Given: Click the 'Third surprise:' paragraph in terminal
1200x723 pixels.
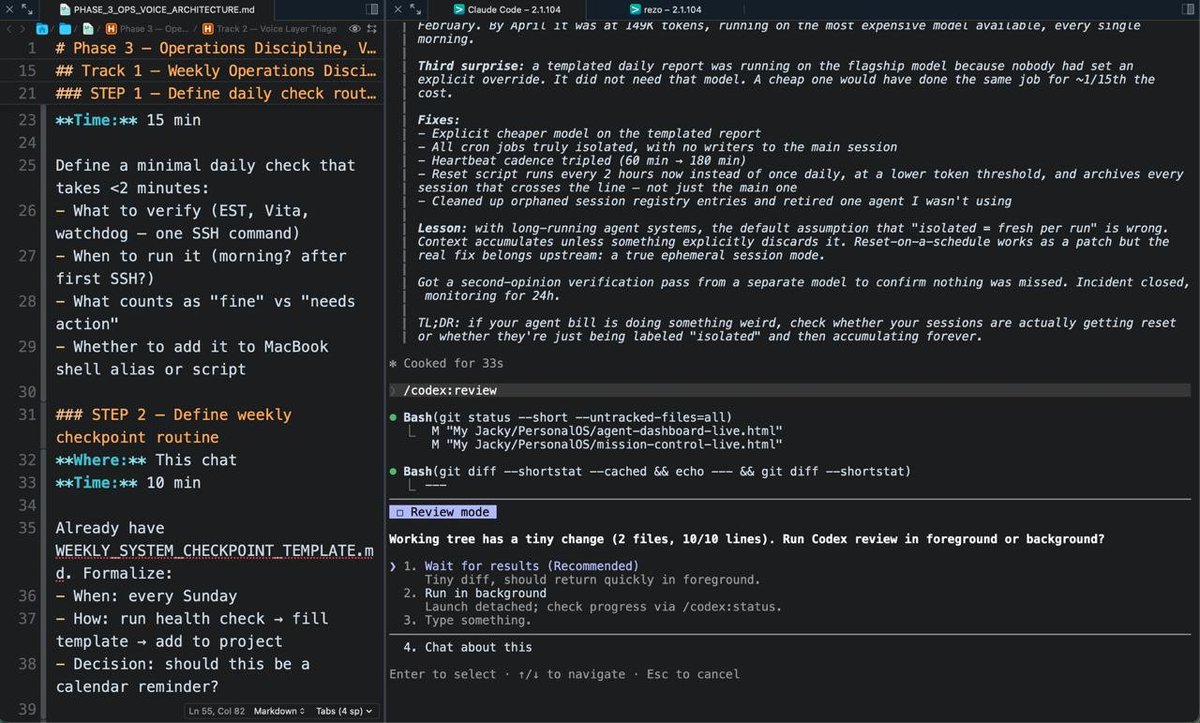Looking at the screenshot, I should (786, 80).
